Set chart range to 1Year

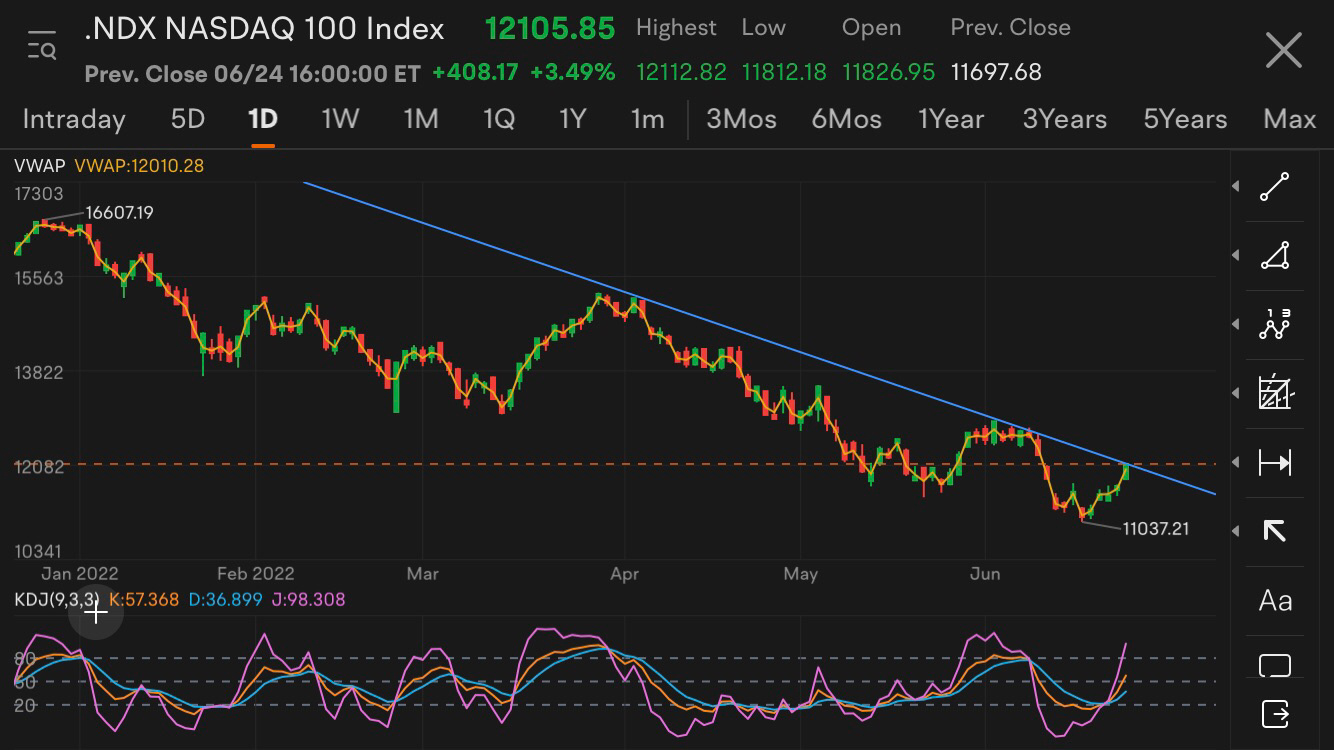coord(951,119)
